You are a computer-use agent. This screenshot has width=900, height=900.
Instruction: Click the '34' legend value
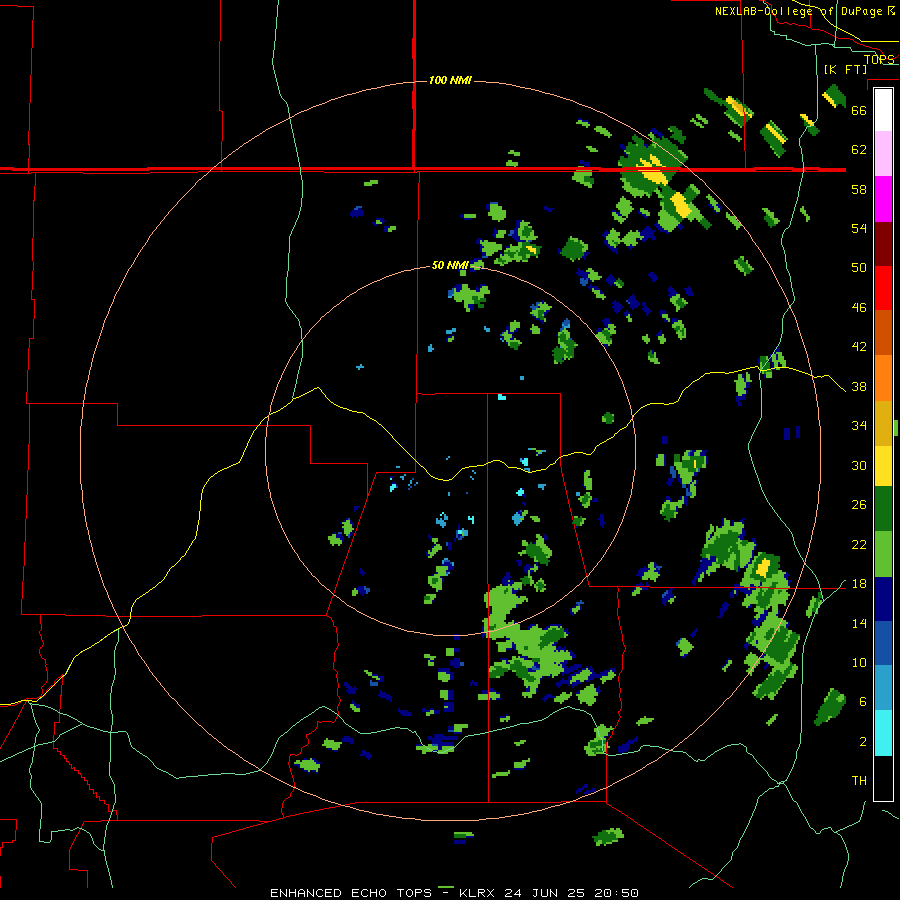[859, 426]
